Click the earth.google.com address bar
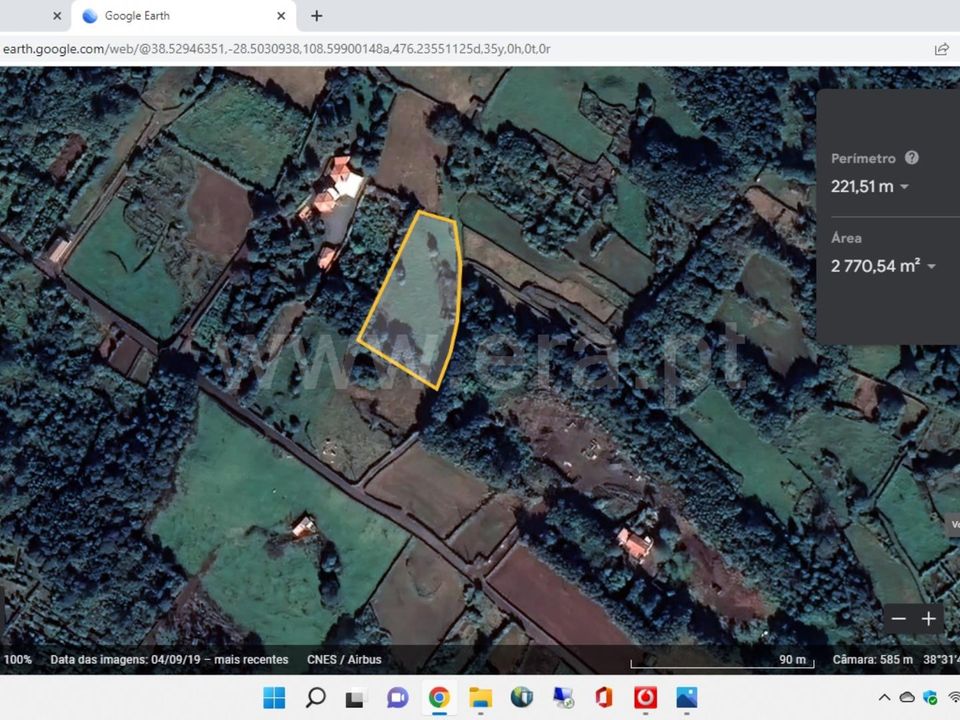This screenshot has height=720, width=960. 277,49
